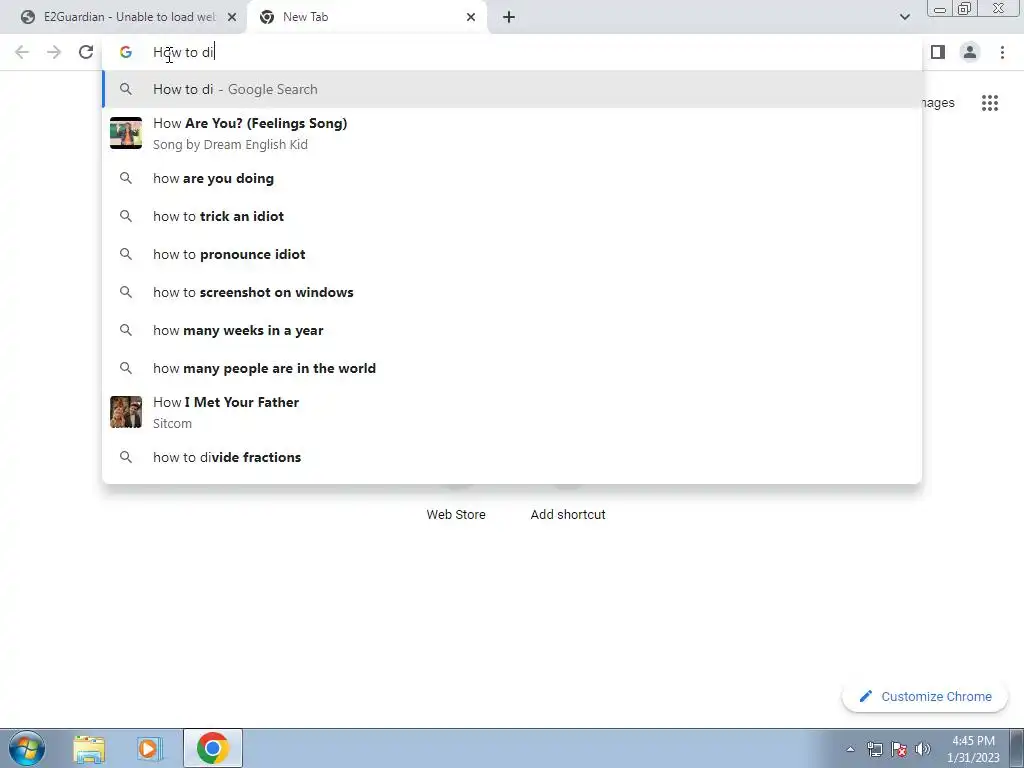1024x768 pixels.
Task: Pick 'how many people are in the world'
Action: [512, 368]
